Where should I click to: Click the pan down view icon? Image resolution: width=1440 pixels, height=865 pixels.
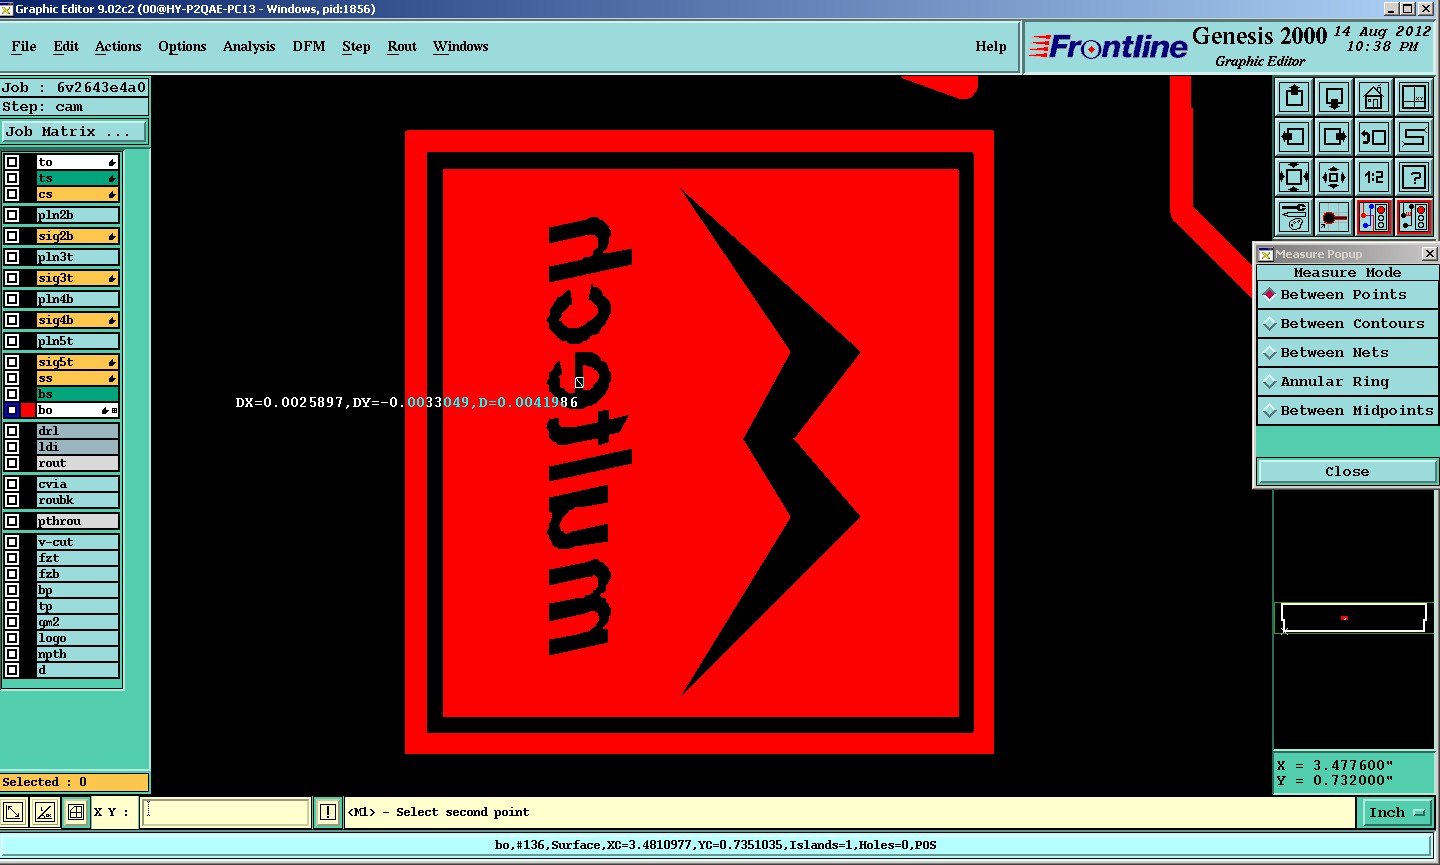tap(1334, 97)
